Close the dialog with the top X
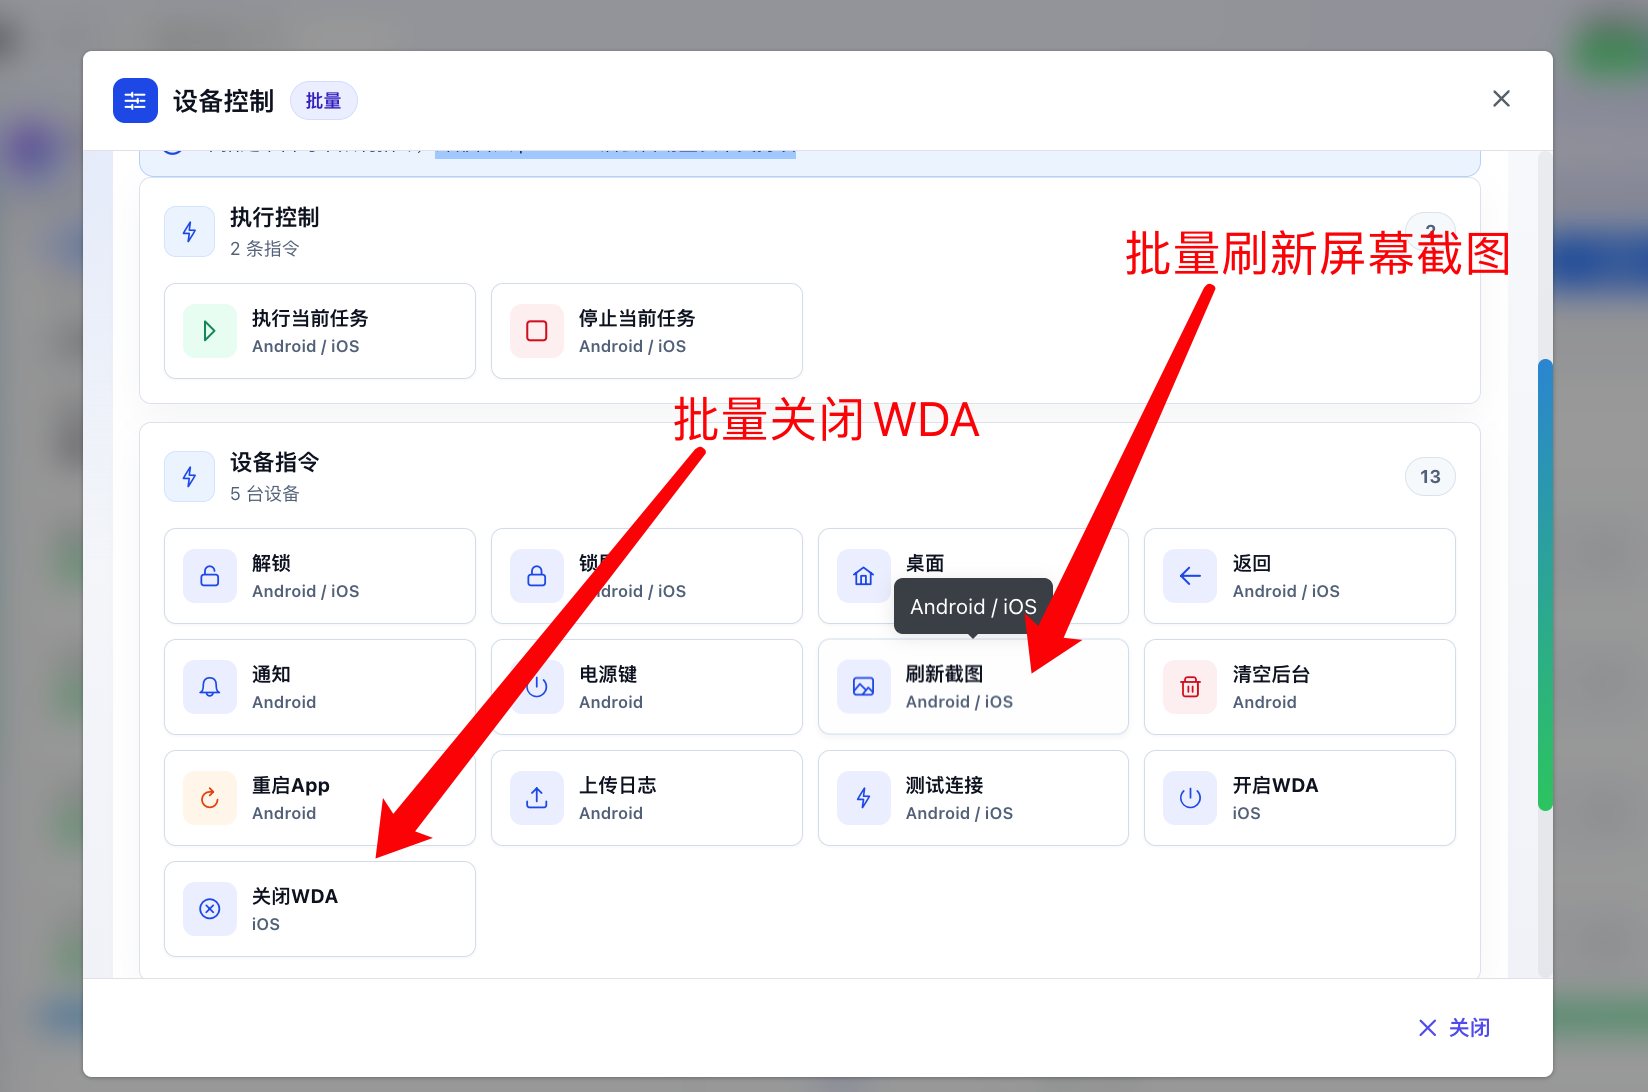Image resolution: width=1648 pixels, height=1092 pixels. coord(1501,99)
